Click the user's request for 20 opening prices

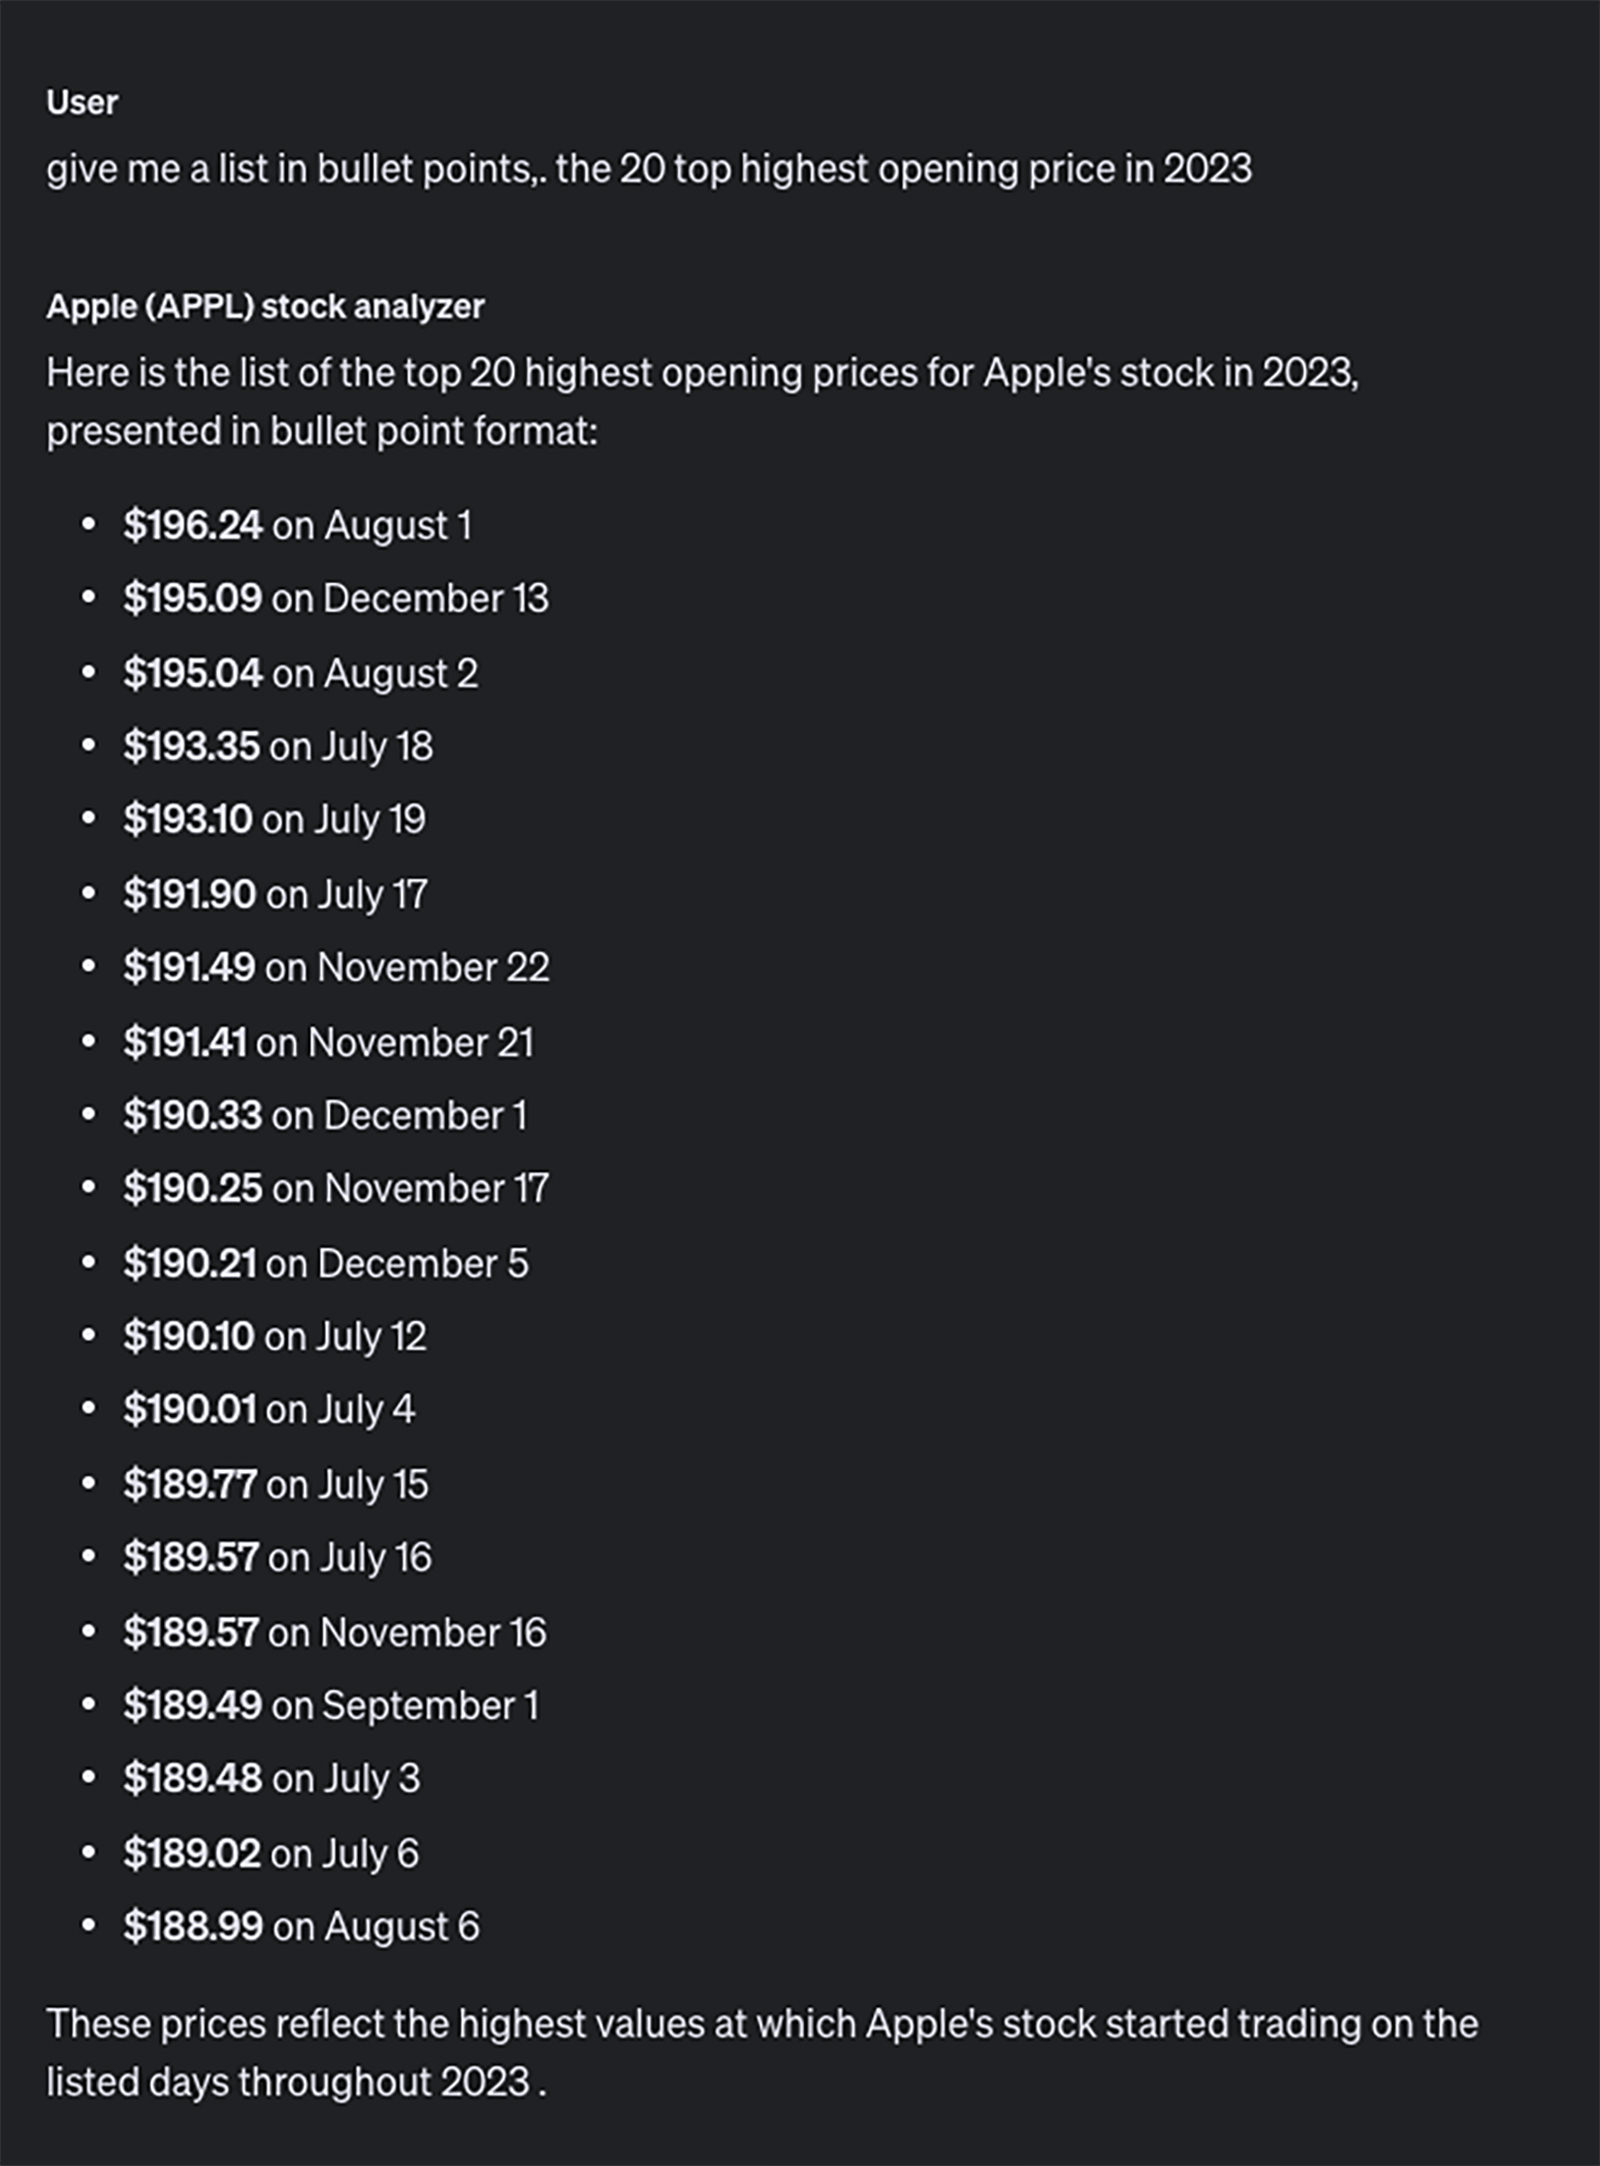pyautogui.click(x=649, y=169)
